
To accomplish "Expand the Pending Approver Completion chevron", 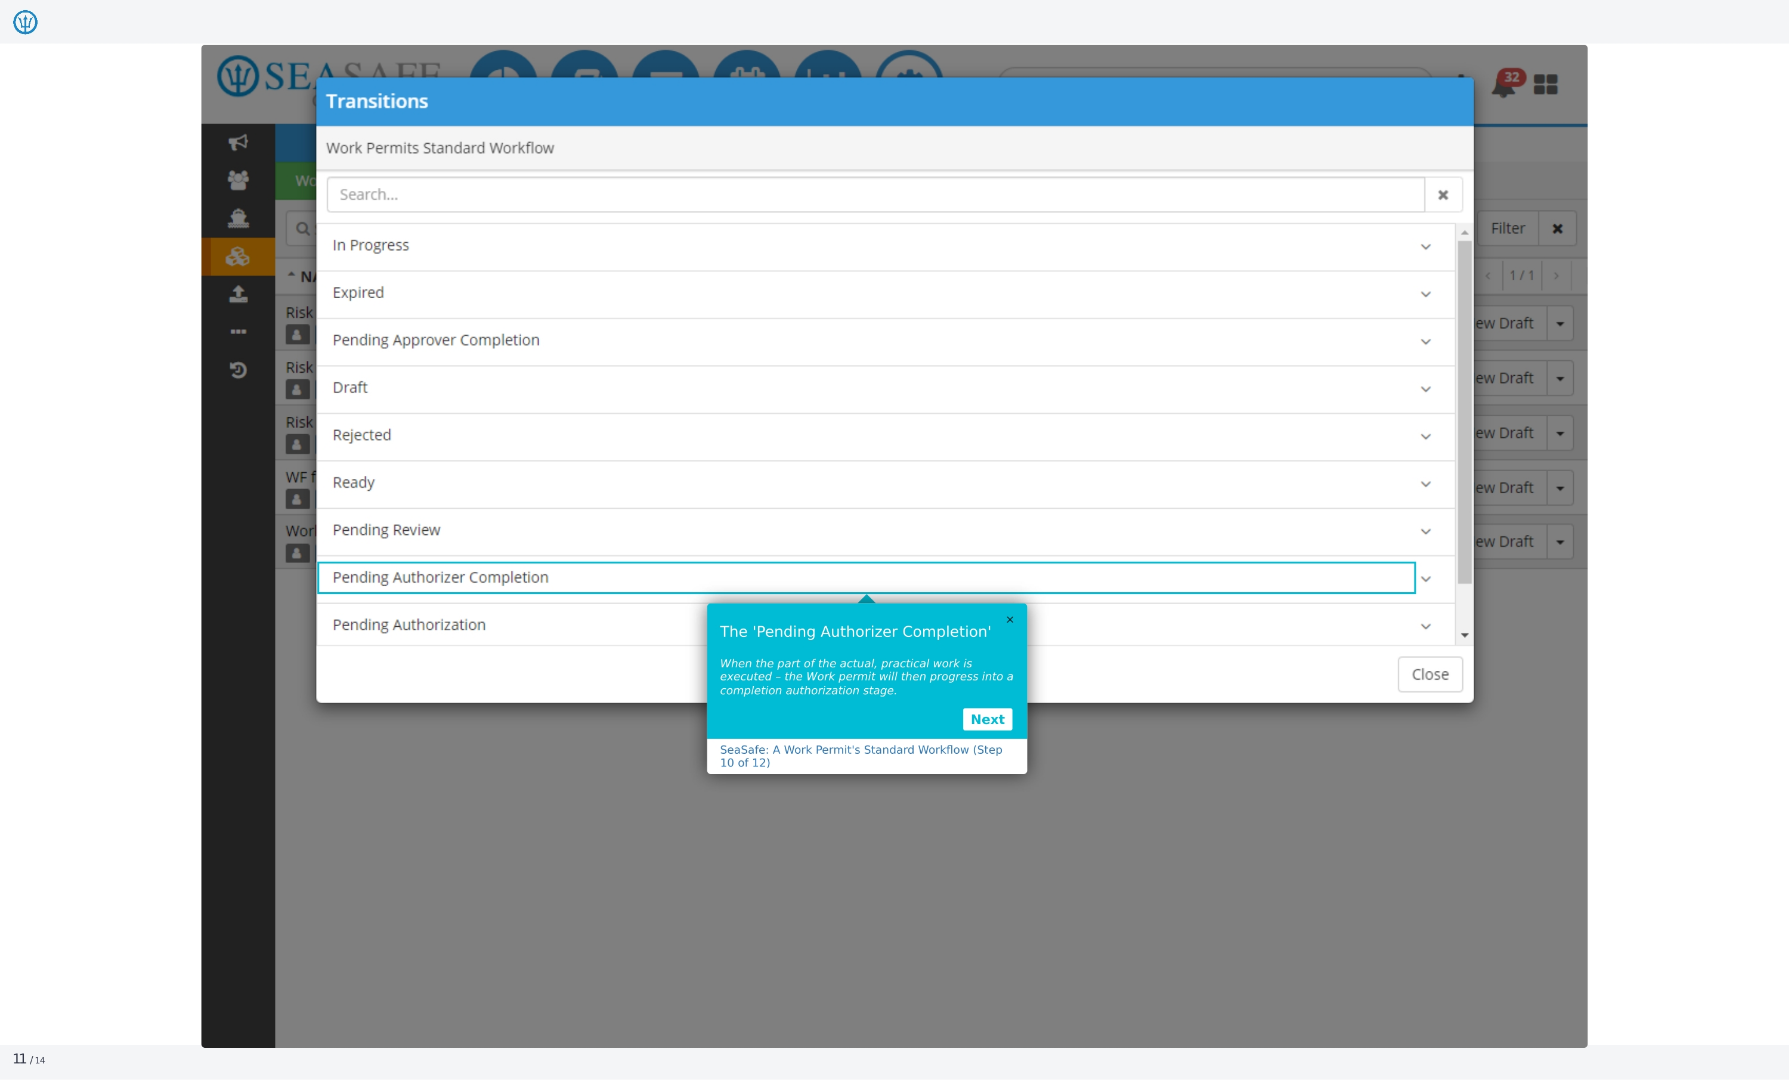I will (1426, 342).
